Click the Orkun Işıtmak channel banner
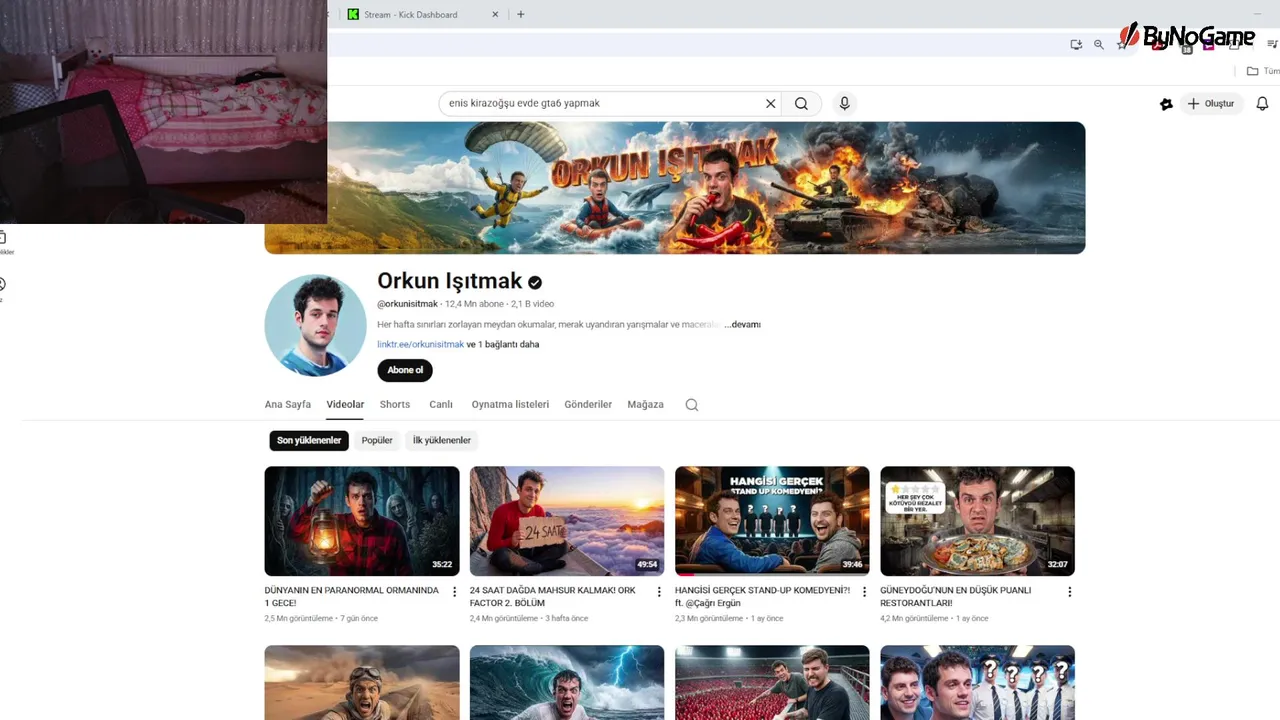The image size is (1280, 720). tap(675, 188)
